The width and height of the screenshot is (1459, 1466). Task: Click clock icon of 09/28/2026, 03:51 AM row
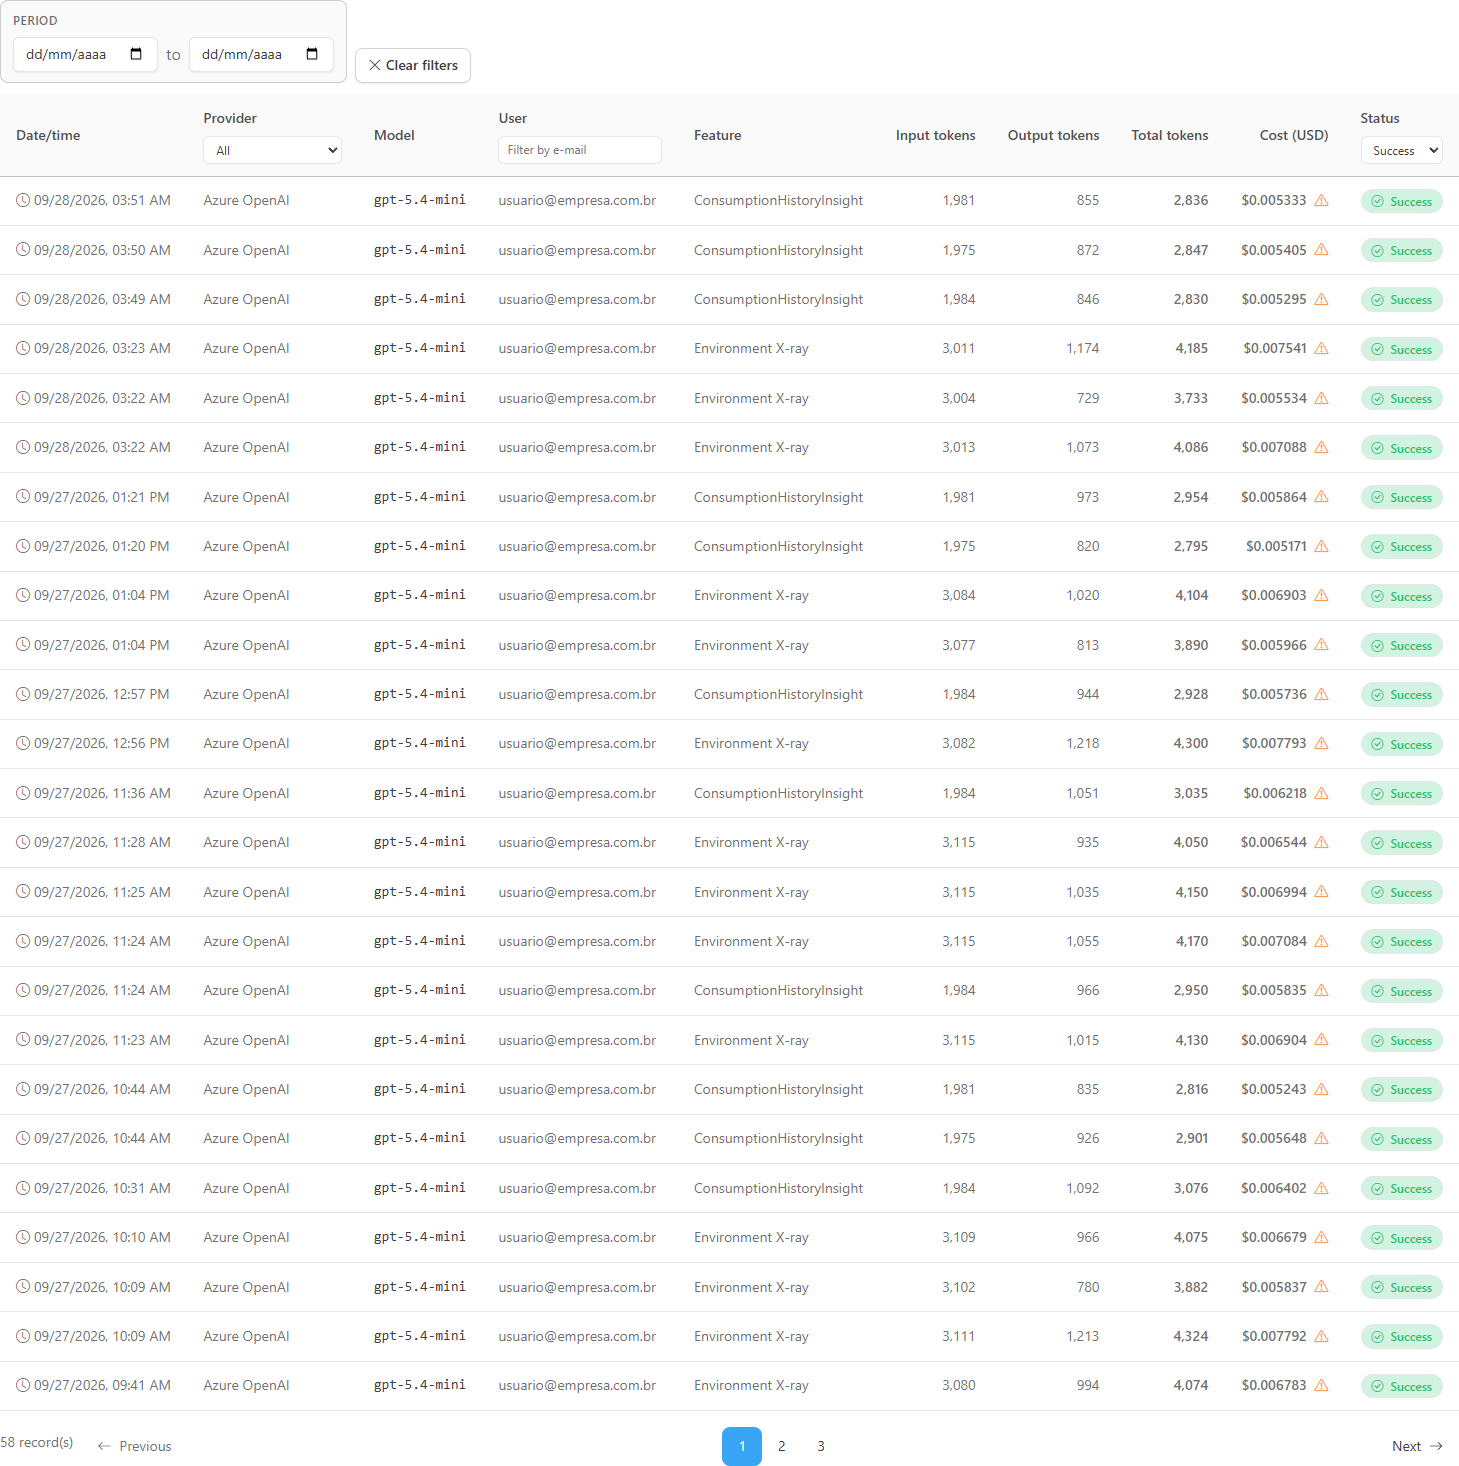coord(23,200)
